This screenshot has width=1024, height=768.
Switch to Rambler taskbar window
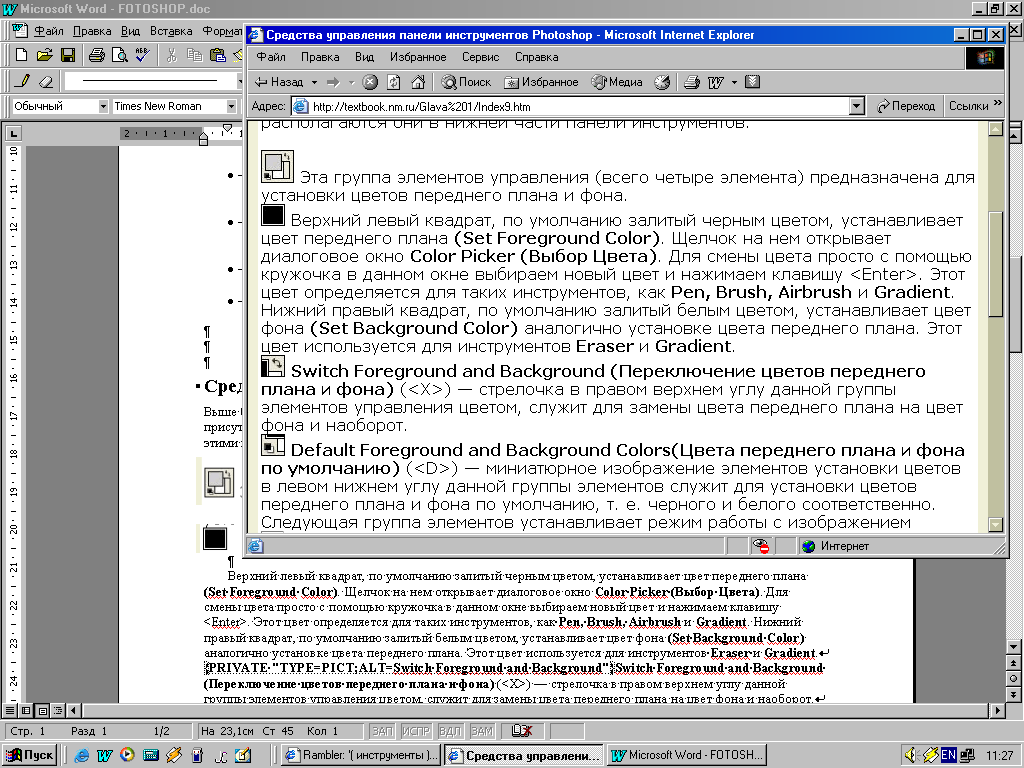361,755
